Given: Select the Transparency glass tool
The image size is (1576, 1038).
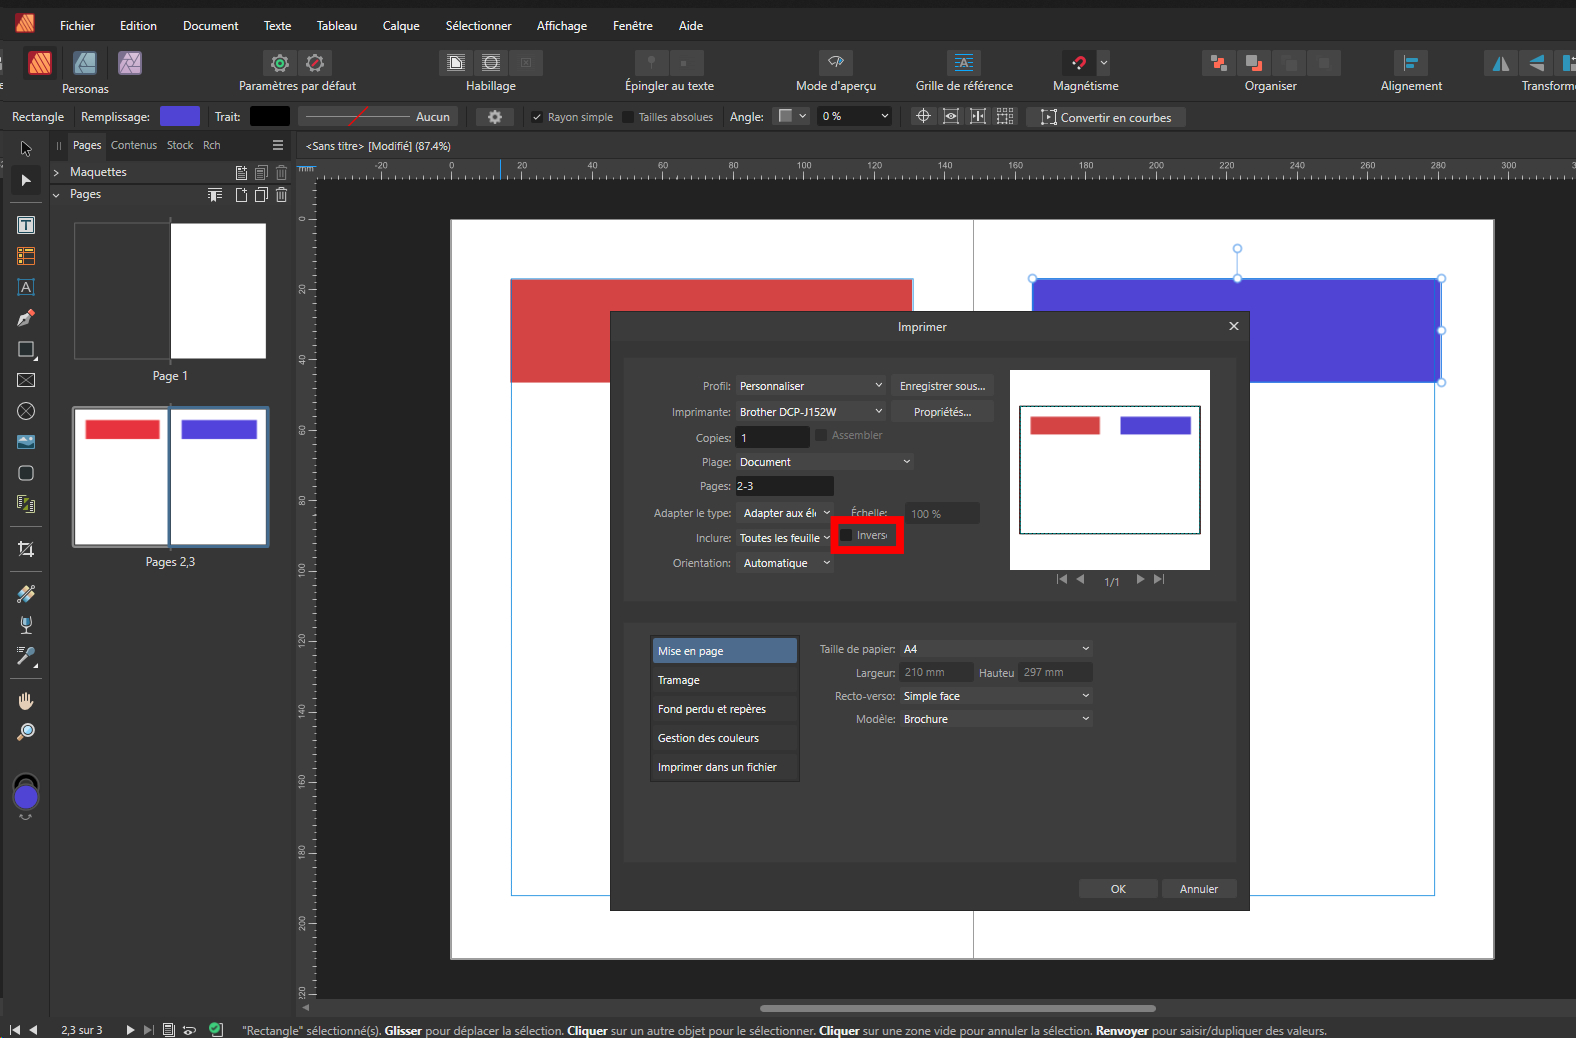Looking at the screenshot, I should (x=26, y=625).
